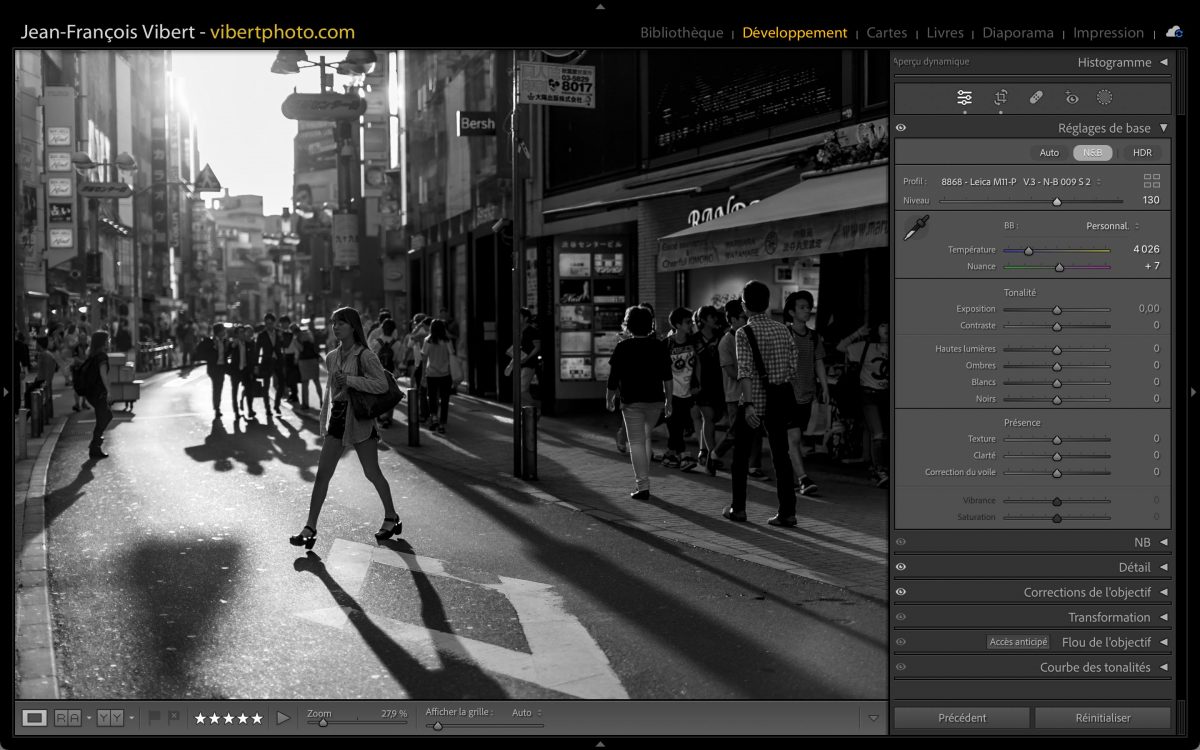Activate the Crop and rotate tool
The height and width of the screenshot is (750, 1200).
coord(1000,97)
